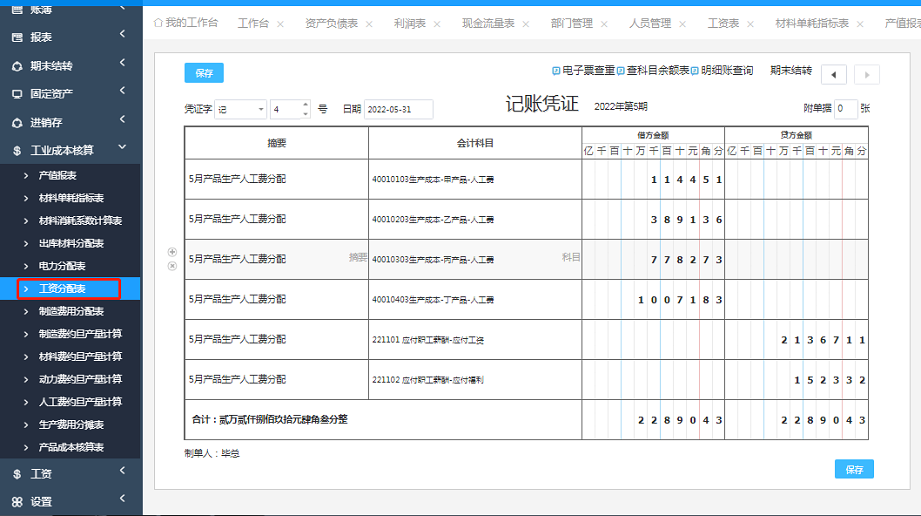The image size is (921, 516).
Task: Expand the 工资 sidebar menu chevron
Action: click(x=123, y=470)
